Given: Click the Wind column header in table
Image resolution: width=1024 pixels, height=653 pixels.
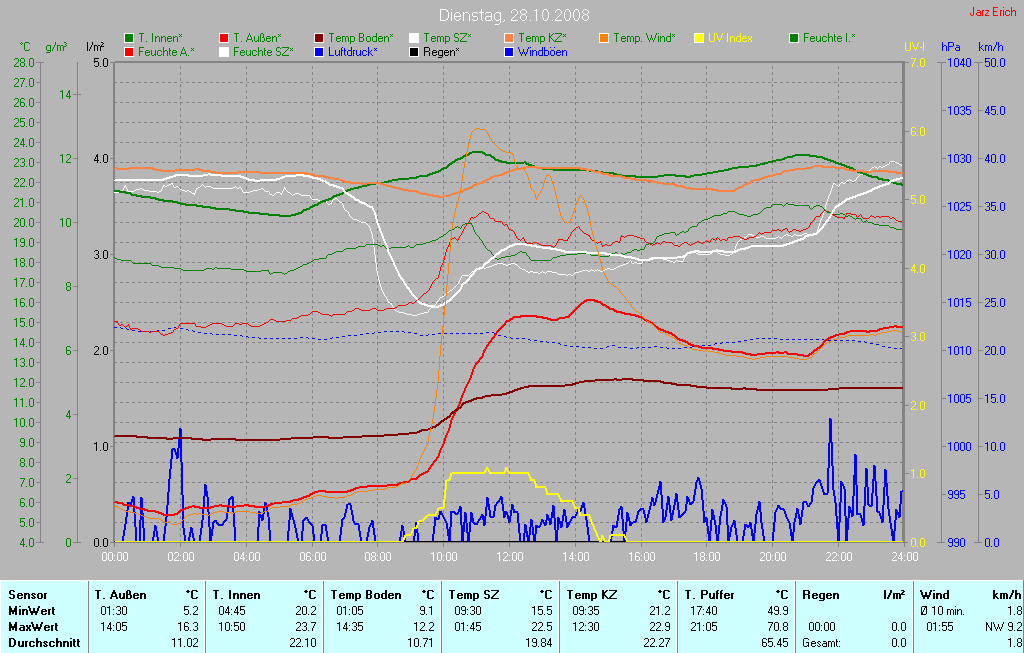Looking at the screenshot, I should point(934,594).
